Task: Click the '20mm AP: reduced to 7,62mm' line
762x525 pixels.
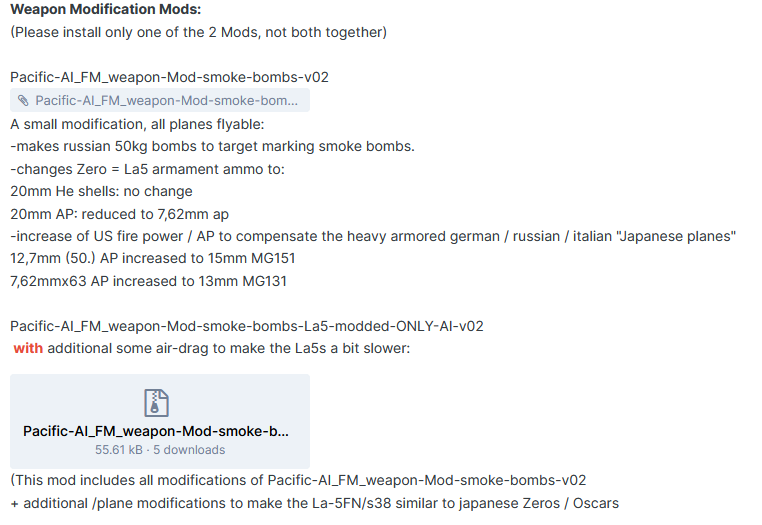Action: pos(120,214)
